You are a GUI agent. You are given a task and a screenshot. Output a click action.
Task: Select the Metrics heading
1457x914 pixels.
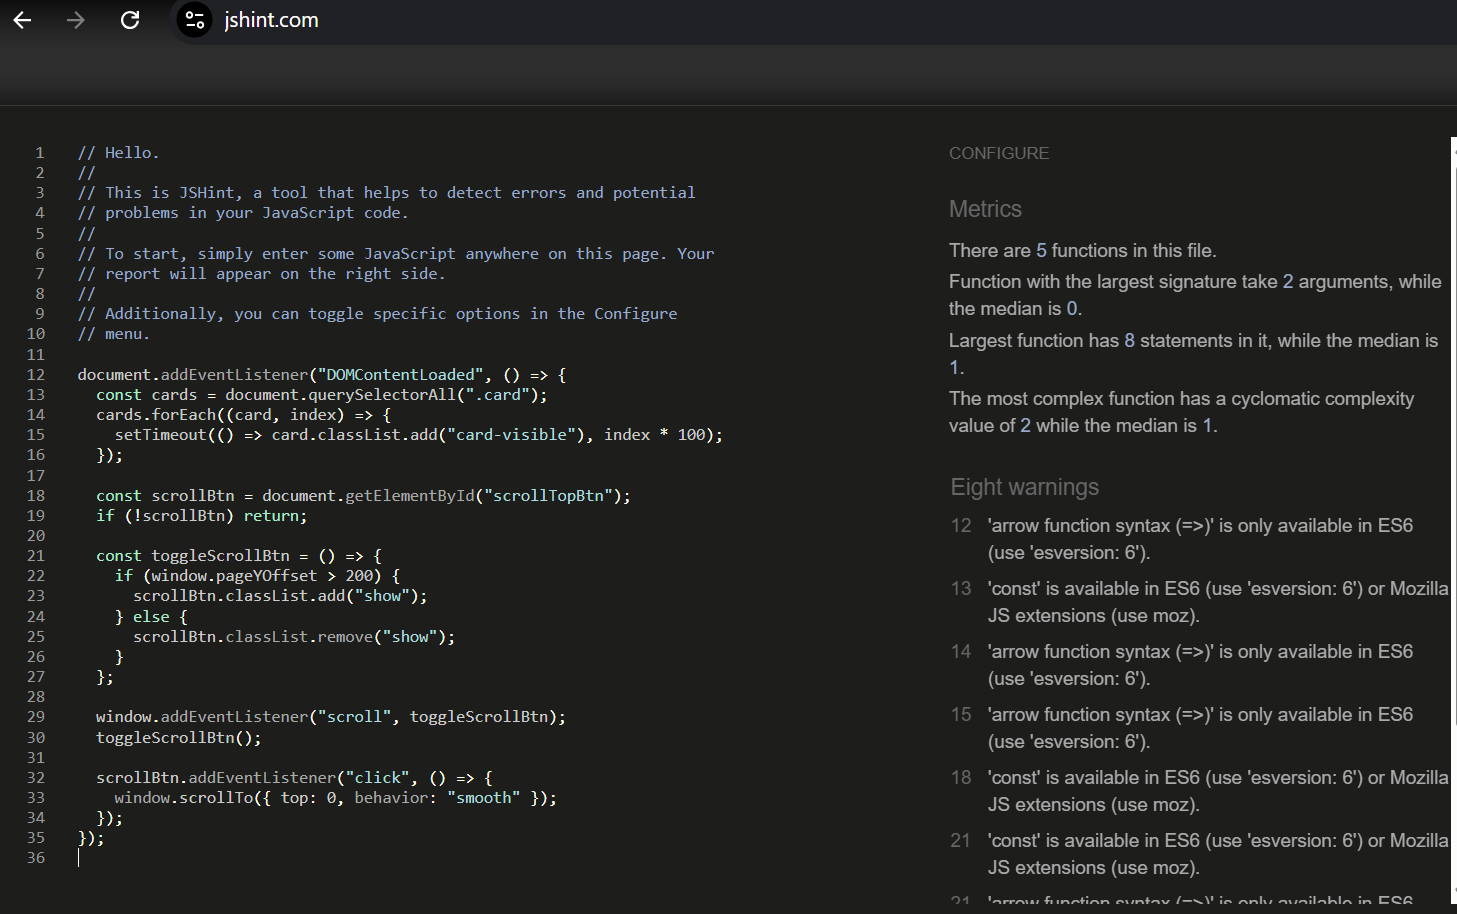985,209
